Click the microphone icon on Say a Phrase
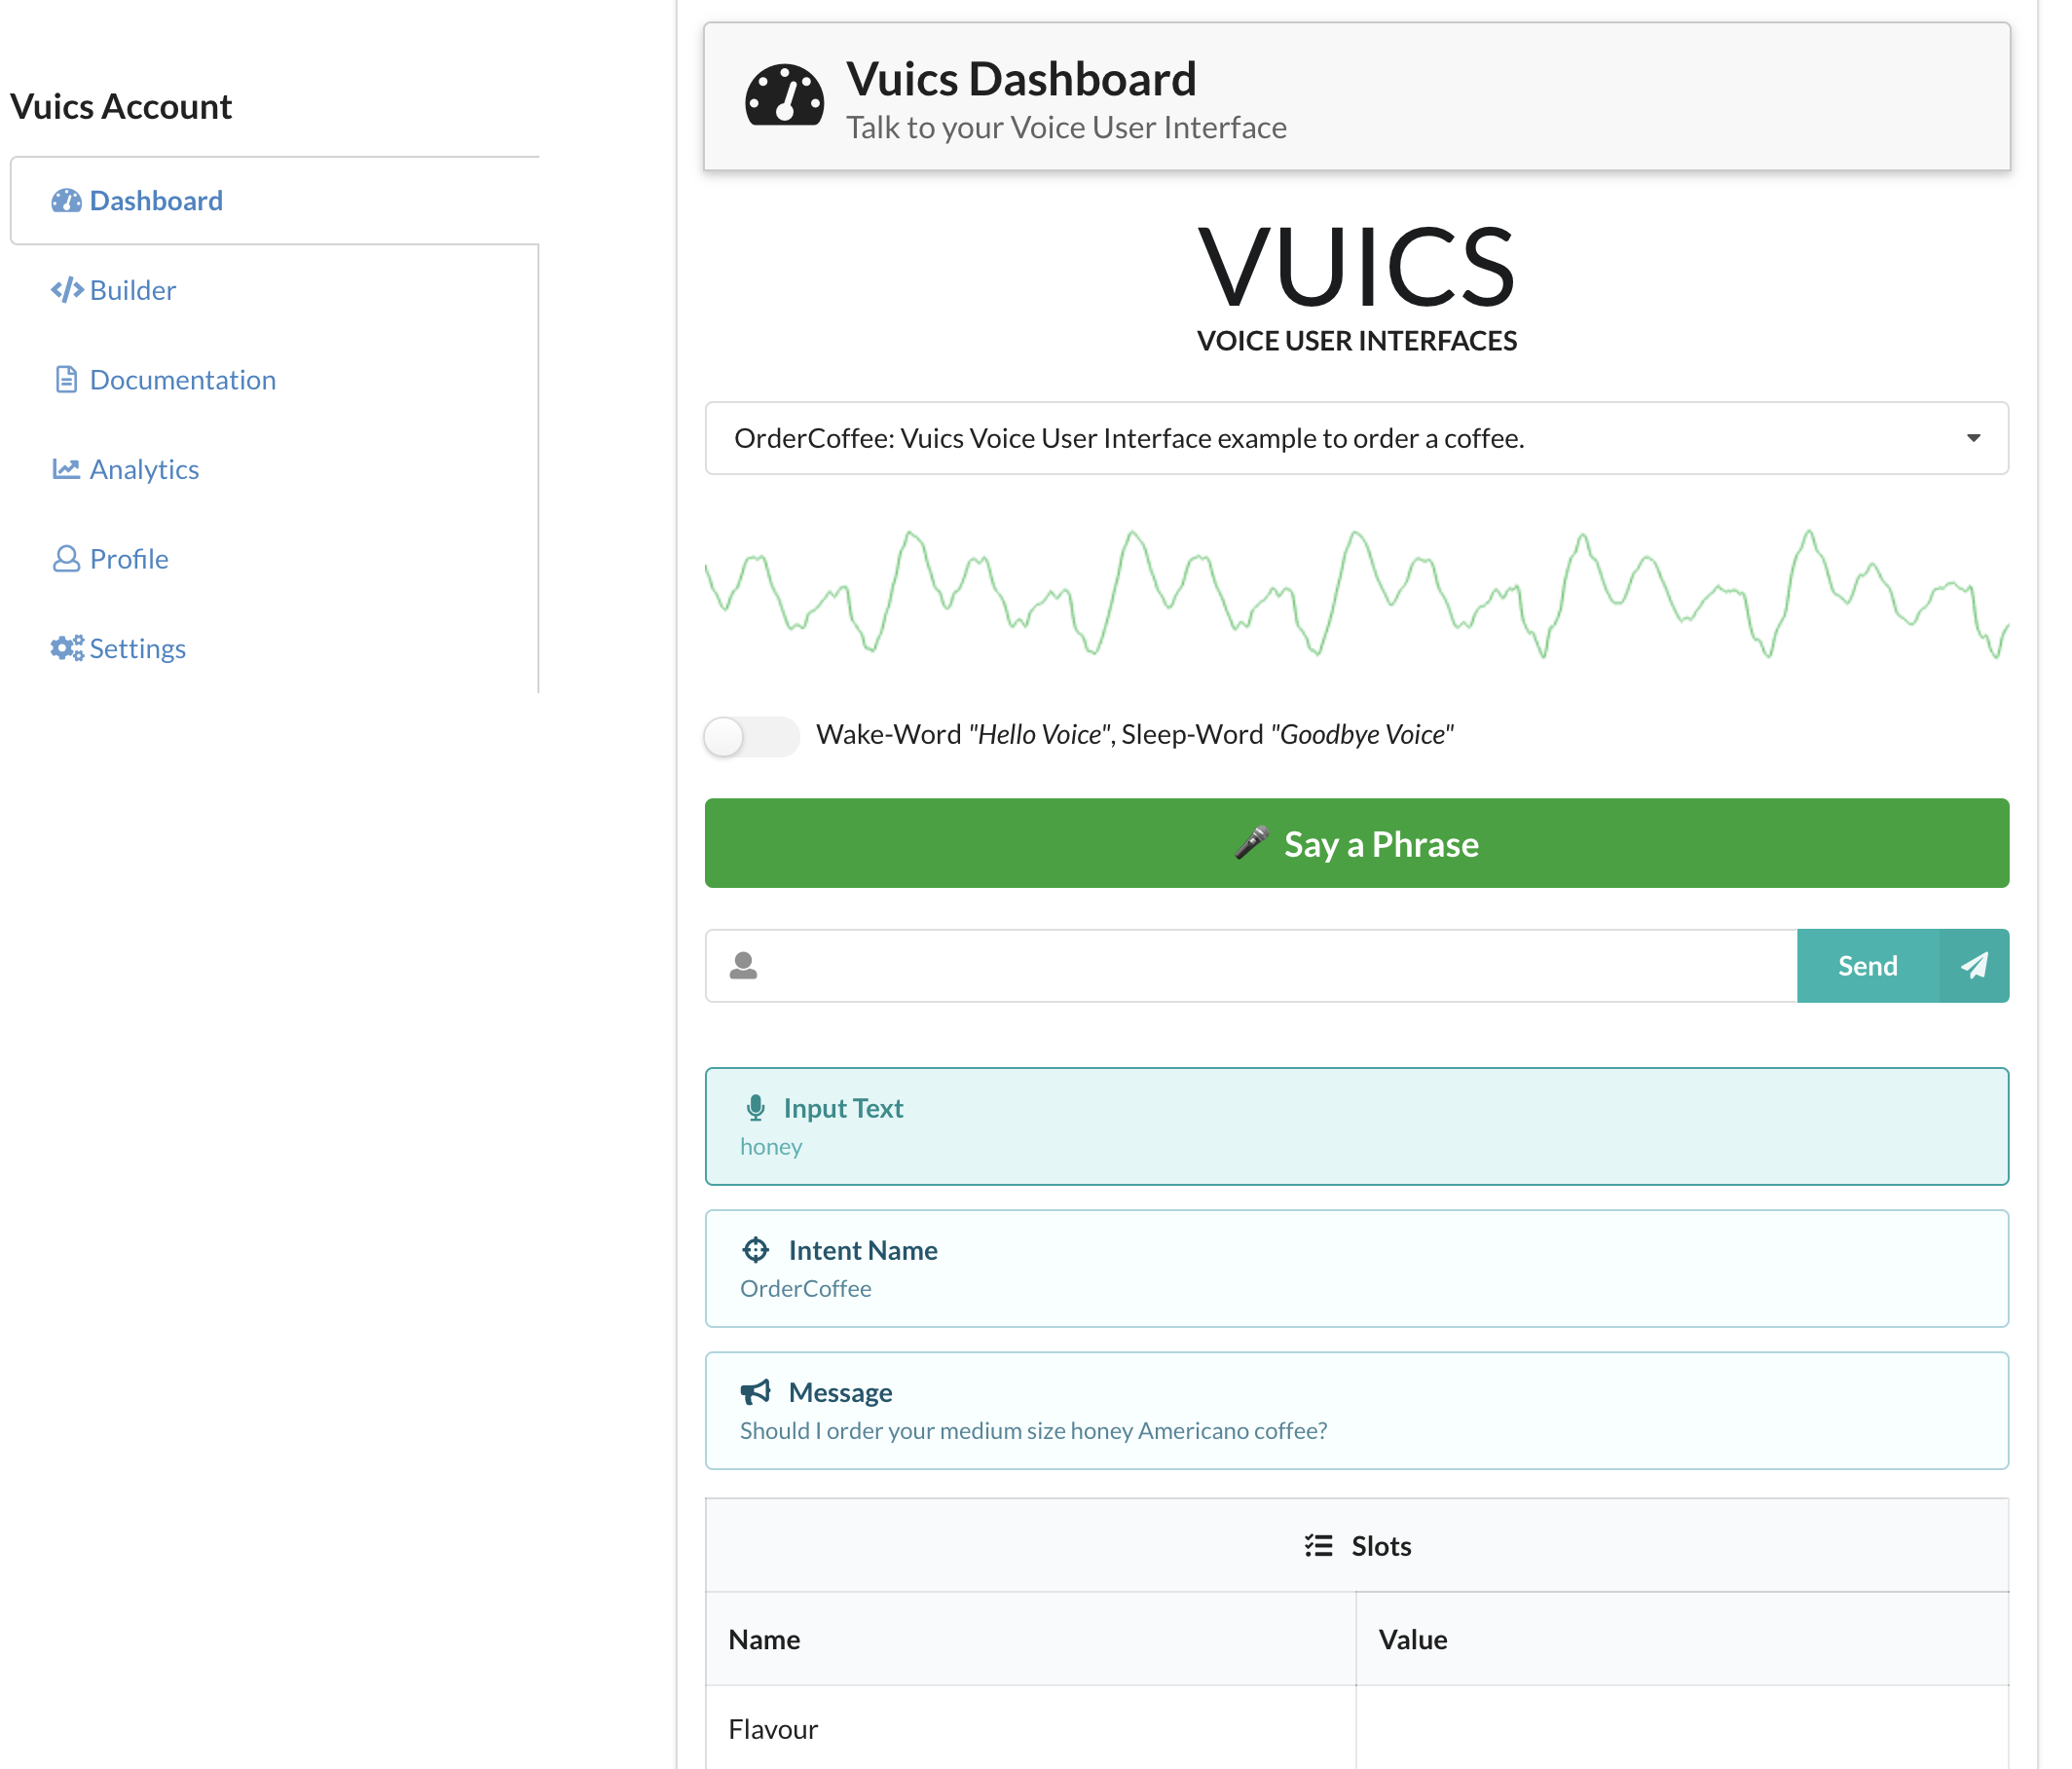 click(x=1253, y=843)
